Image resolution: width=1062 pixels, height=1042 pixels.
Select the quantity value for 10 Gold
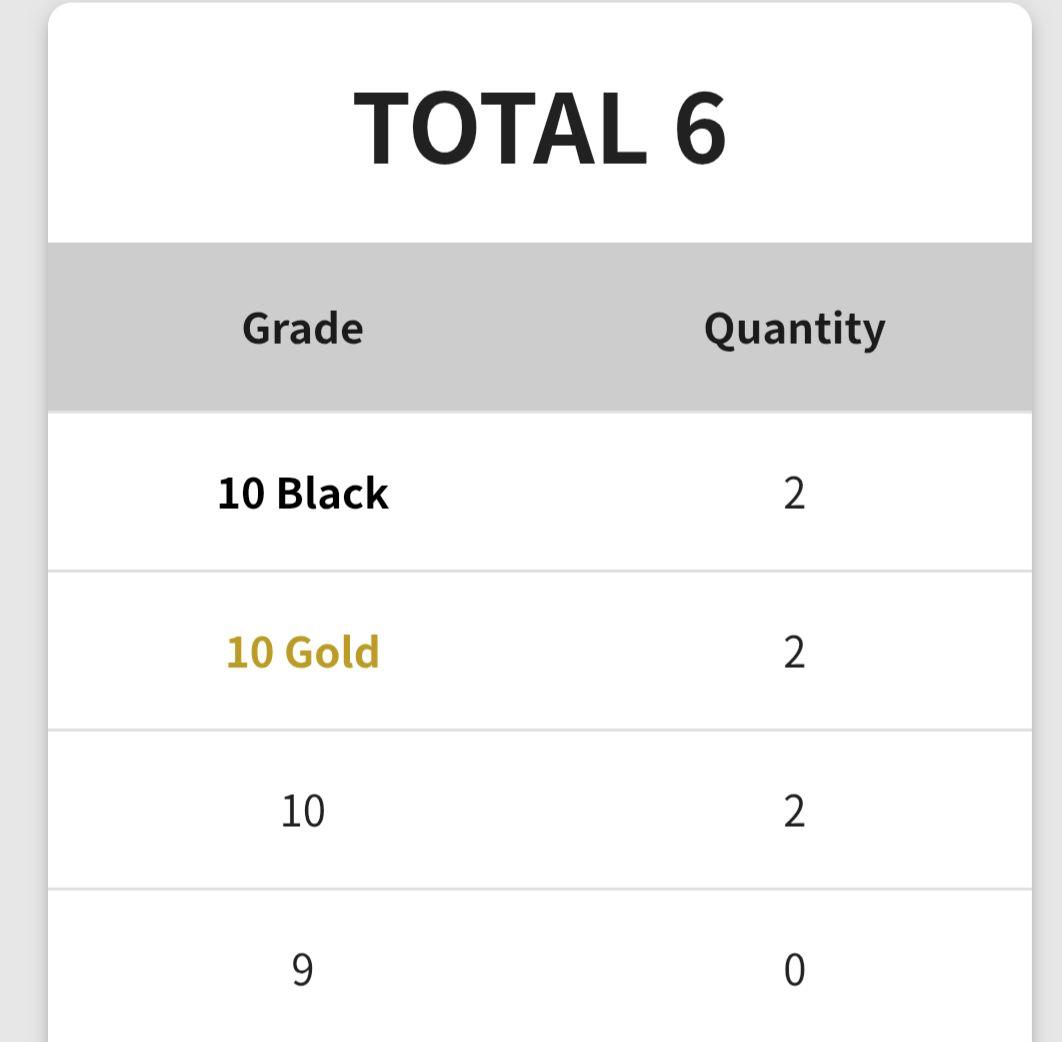tap(794, 652)
